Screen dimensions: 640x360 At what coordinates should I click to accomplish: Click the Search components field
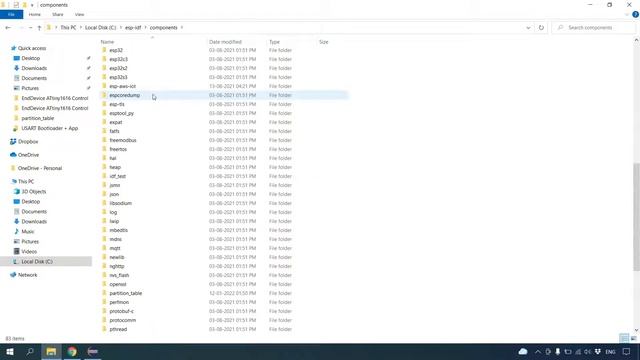tap(594, 28)
